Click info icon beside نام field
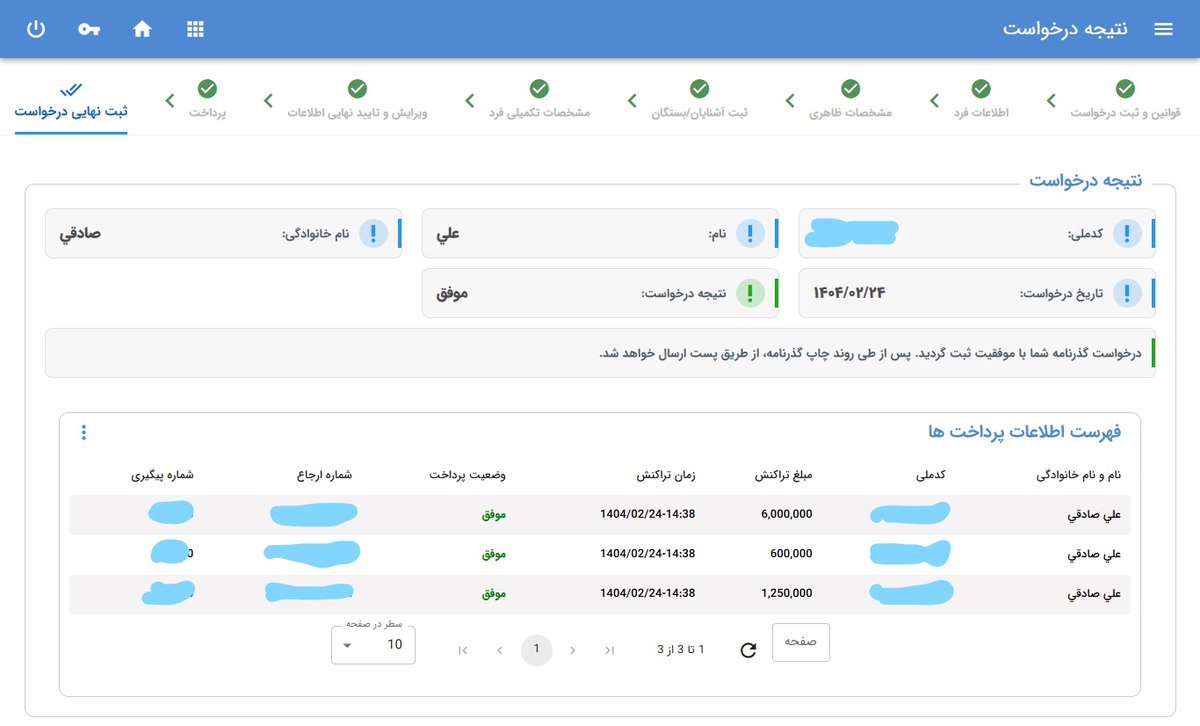 pyautogui.click(x=750, y=234)
